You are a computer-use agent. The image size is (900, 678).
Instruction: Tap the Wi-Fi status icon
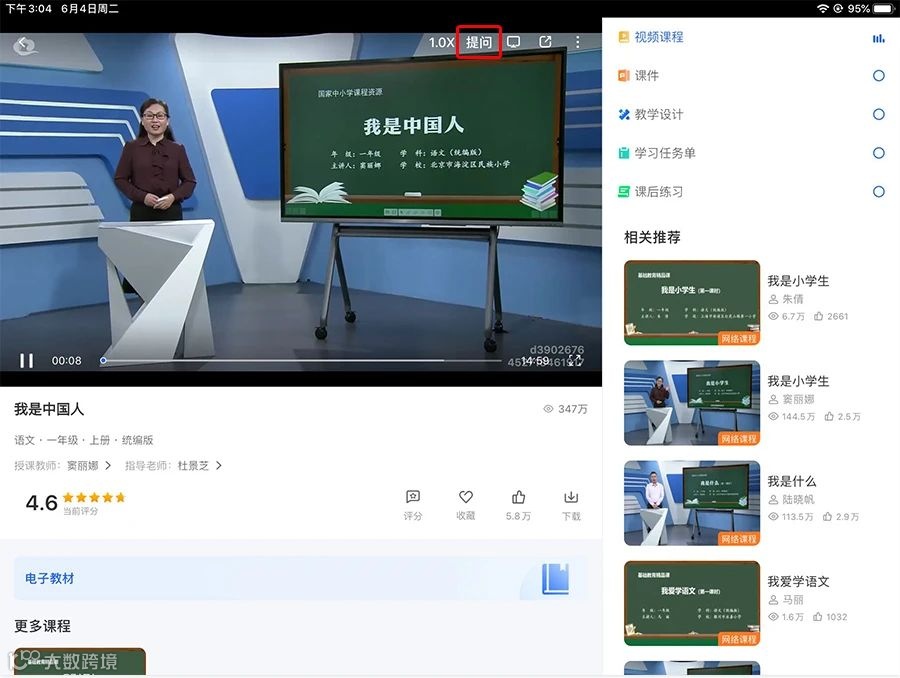823,9
